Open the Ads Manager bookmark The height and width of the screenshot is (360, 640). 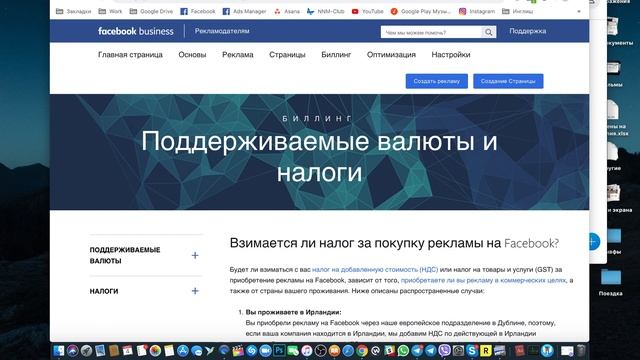(244, 11)
